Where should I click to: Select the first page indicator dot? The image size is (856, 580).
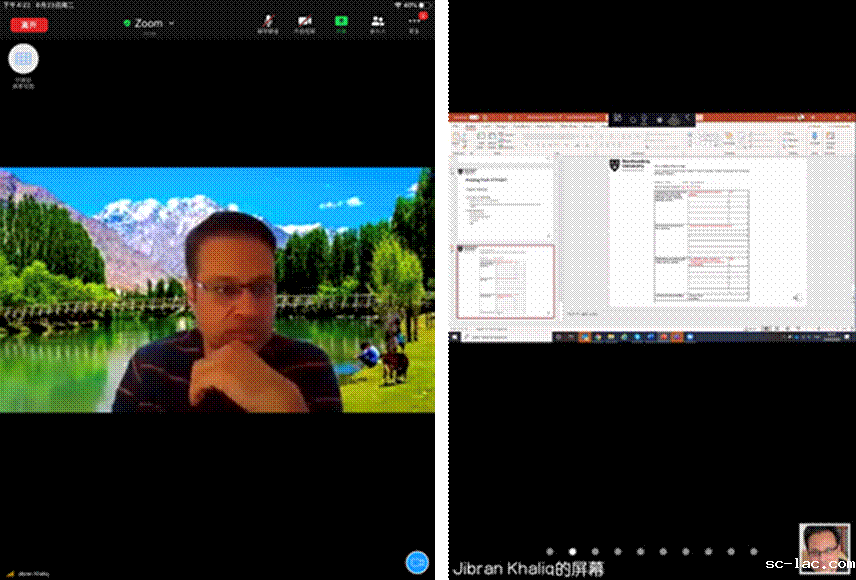click(x=549, y=551)
